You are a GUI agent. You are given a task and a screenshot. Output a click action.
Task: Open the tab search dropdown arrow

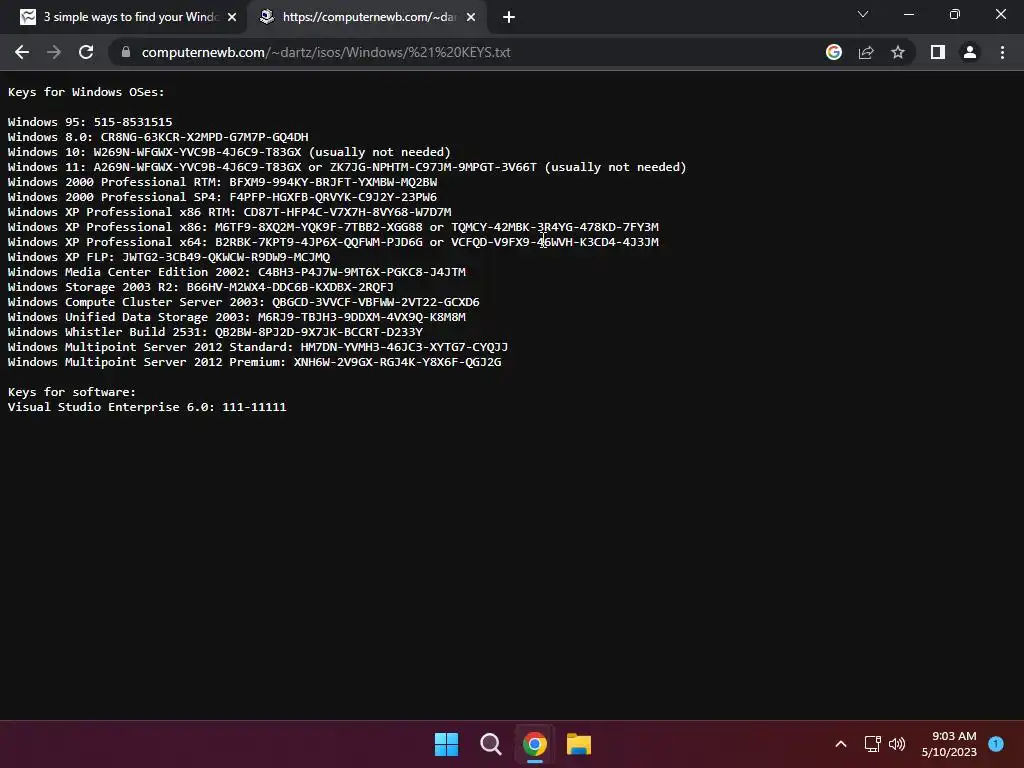[863, 14]
